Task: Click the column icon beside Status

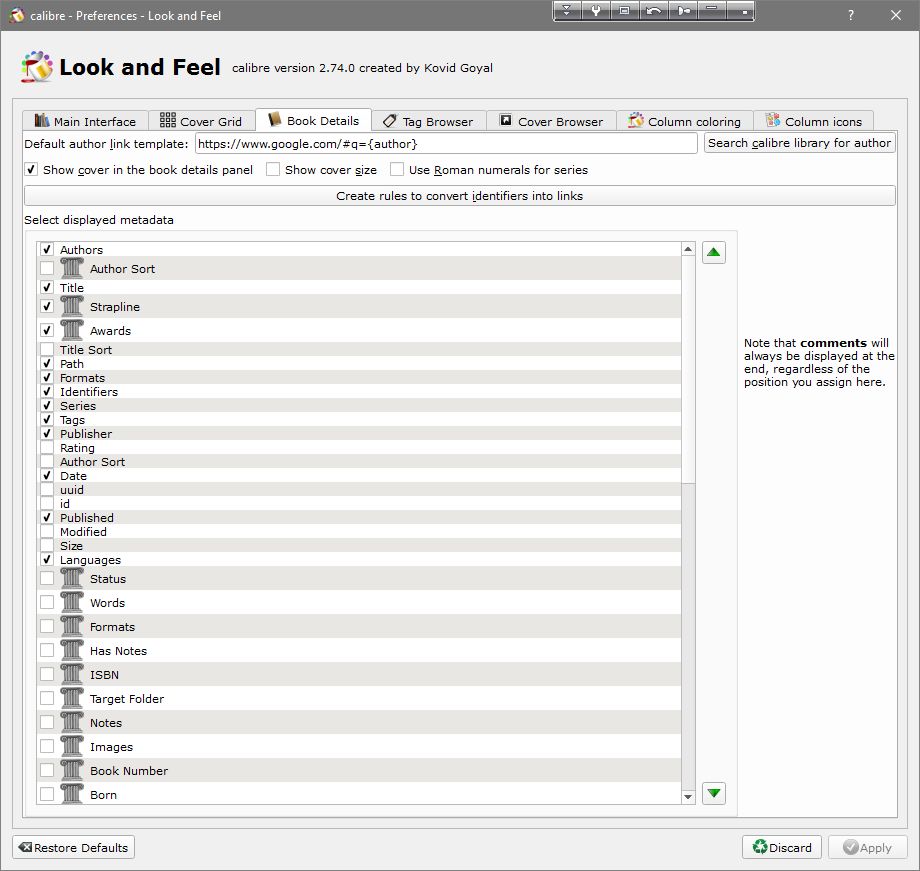Action: point(72,579)
